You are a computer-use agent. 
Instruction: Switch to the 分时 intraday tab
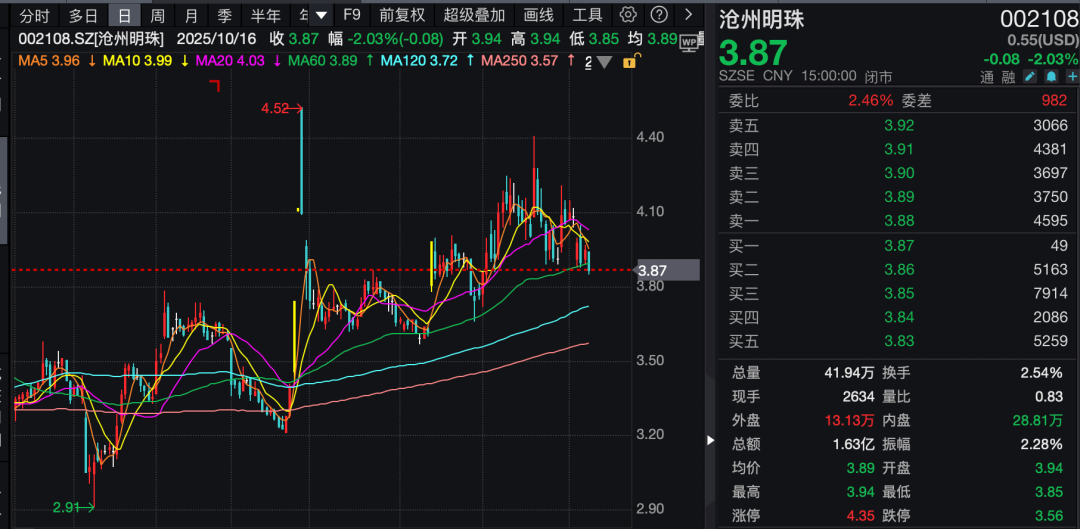pos(34,15)
